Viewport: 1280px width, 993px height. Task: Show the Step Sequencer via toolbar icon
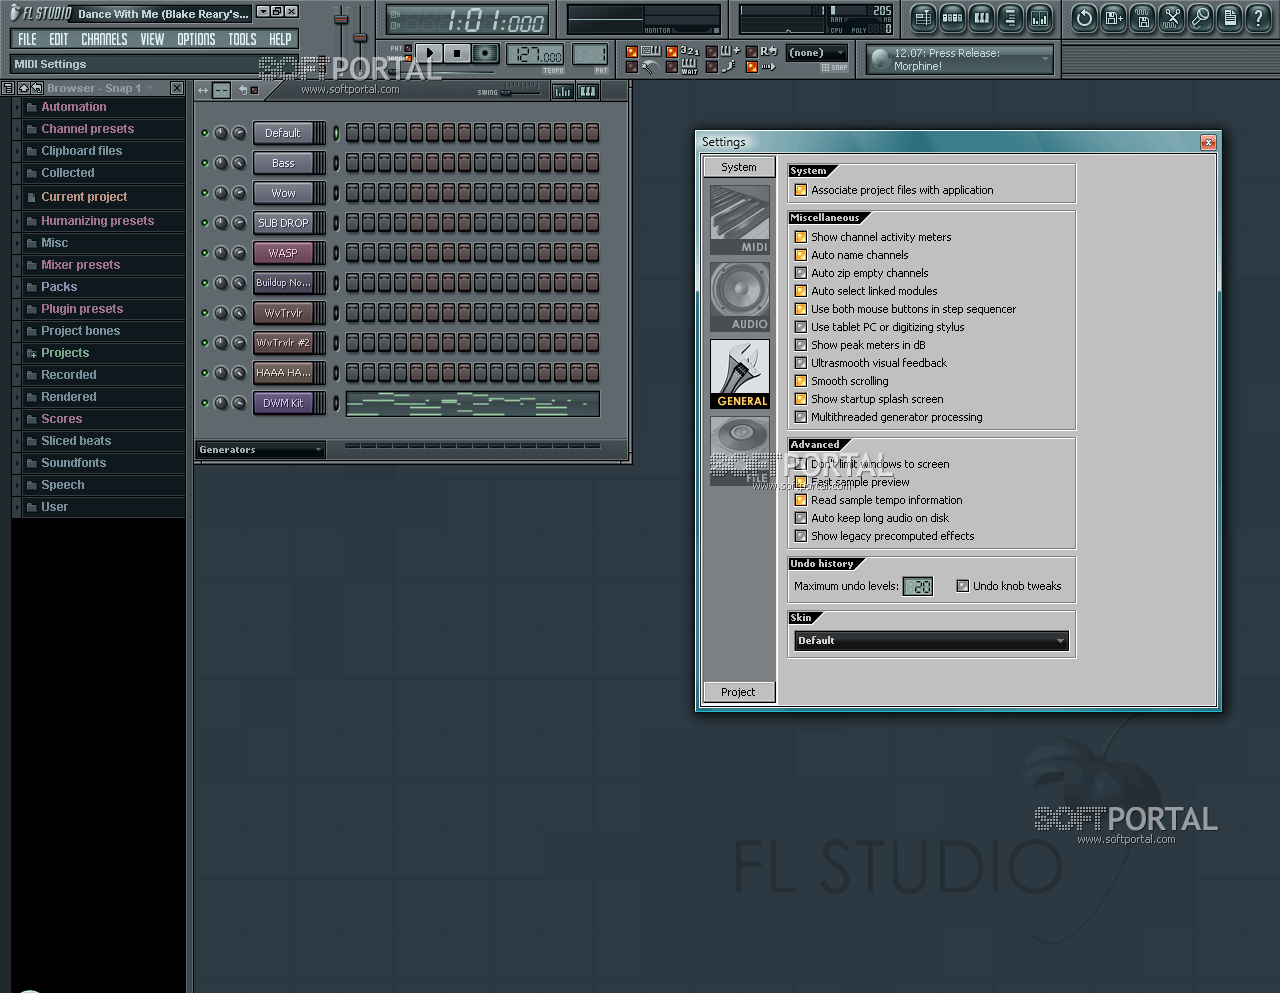(x=952, y=18)
